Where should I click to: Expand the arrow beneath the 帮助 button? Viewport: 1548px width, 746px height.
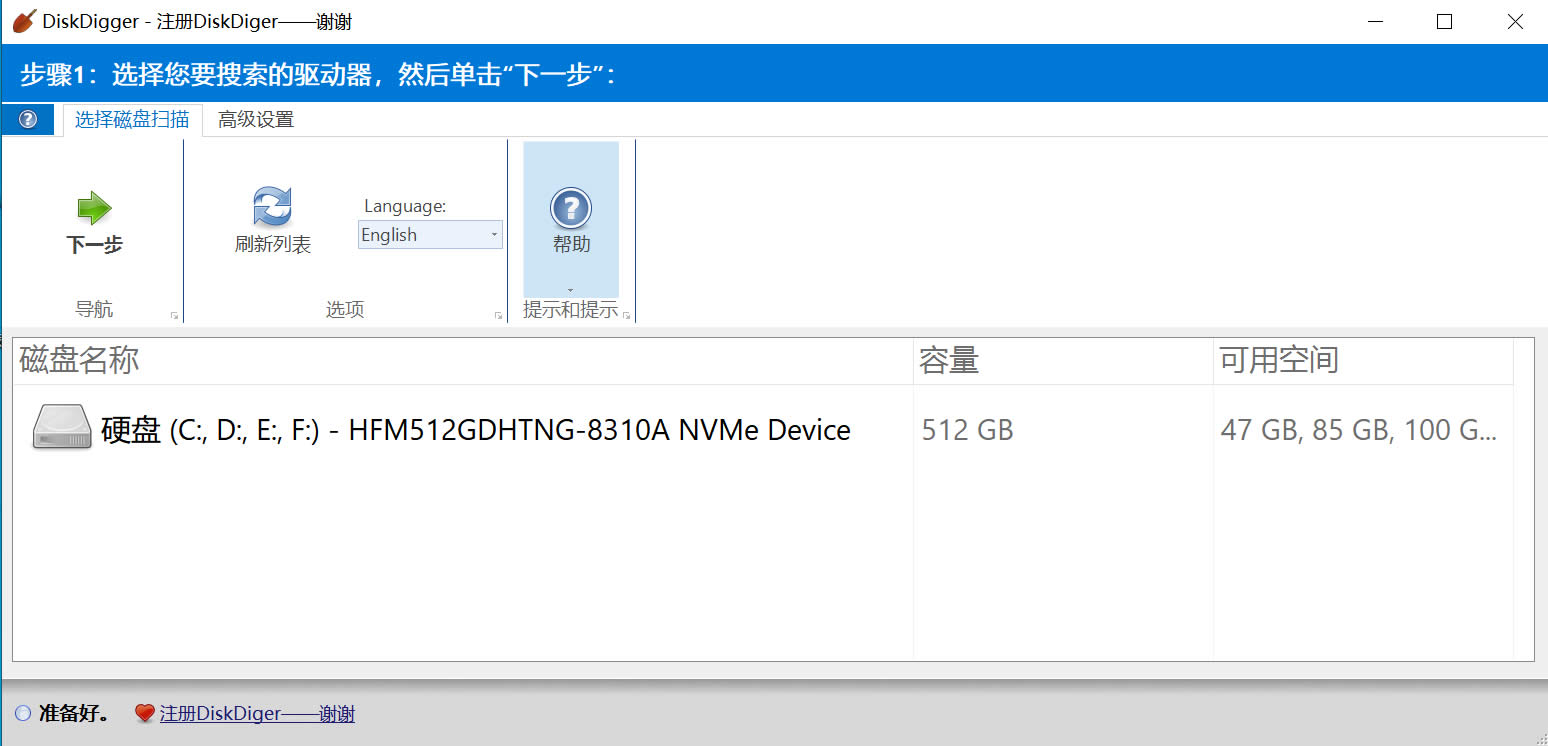click(570, 291)
